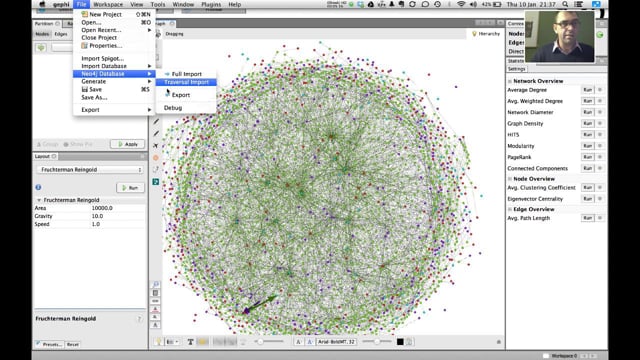Run the Modularity statistic
Image resolution: width=640 pixels, height=360 pixels.
587,146
